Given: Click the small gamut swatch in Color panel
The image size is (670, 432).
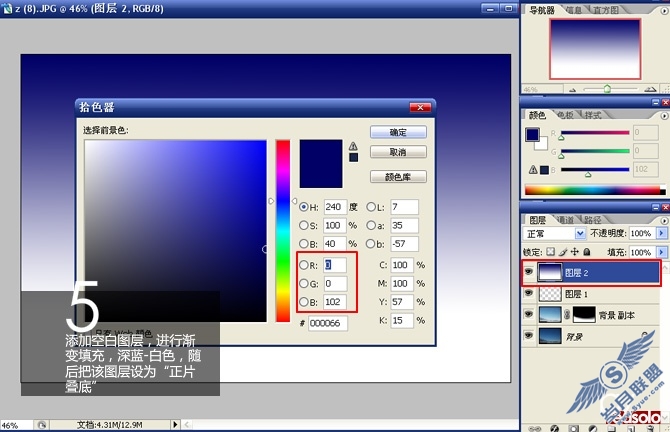Looking at the screenshot, I should click(x=544, y=170).
